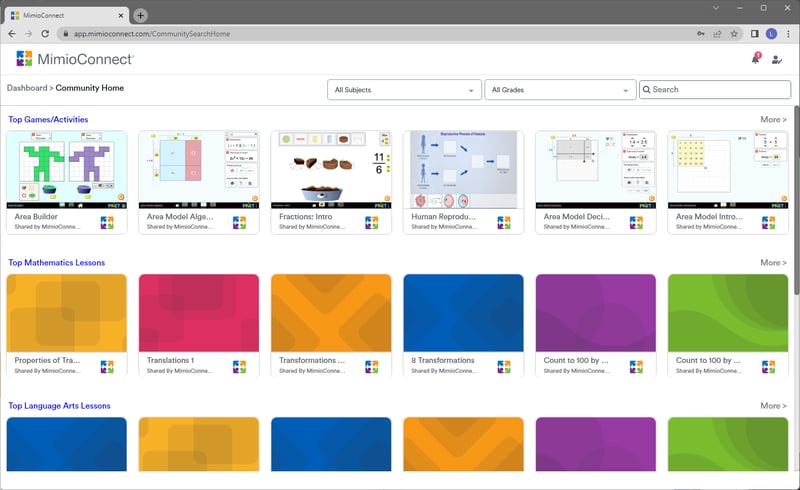
Task: Open Chrome side panel icon
Action: coord(755,34)
